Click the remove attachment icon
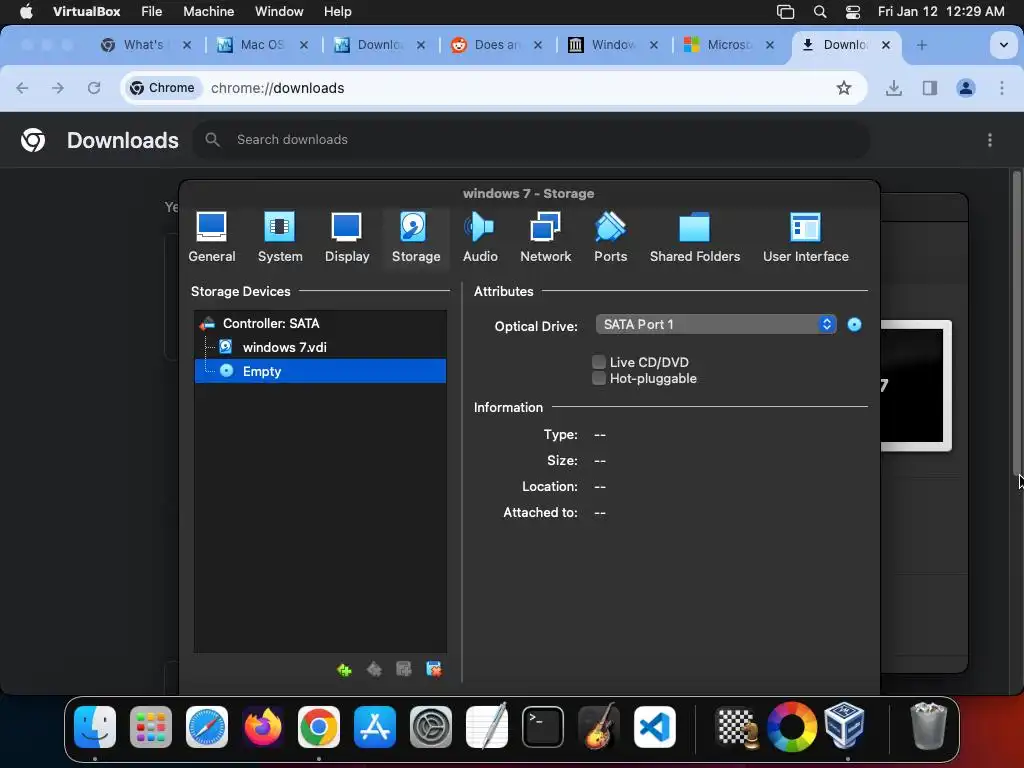This screenshot has height=768, width=1024. click(434, 669)
